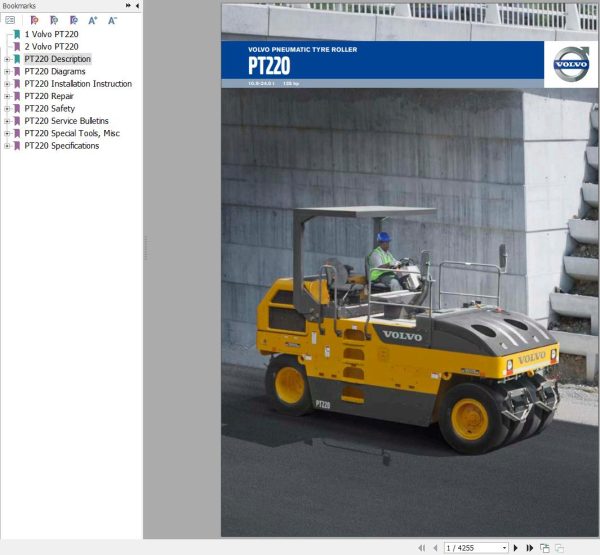Expand the PT220 Installation Instruction node

[7, 84]
